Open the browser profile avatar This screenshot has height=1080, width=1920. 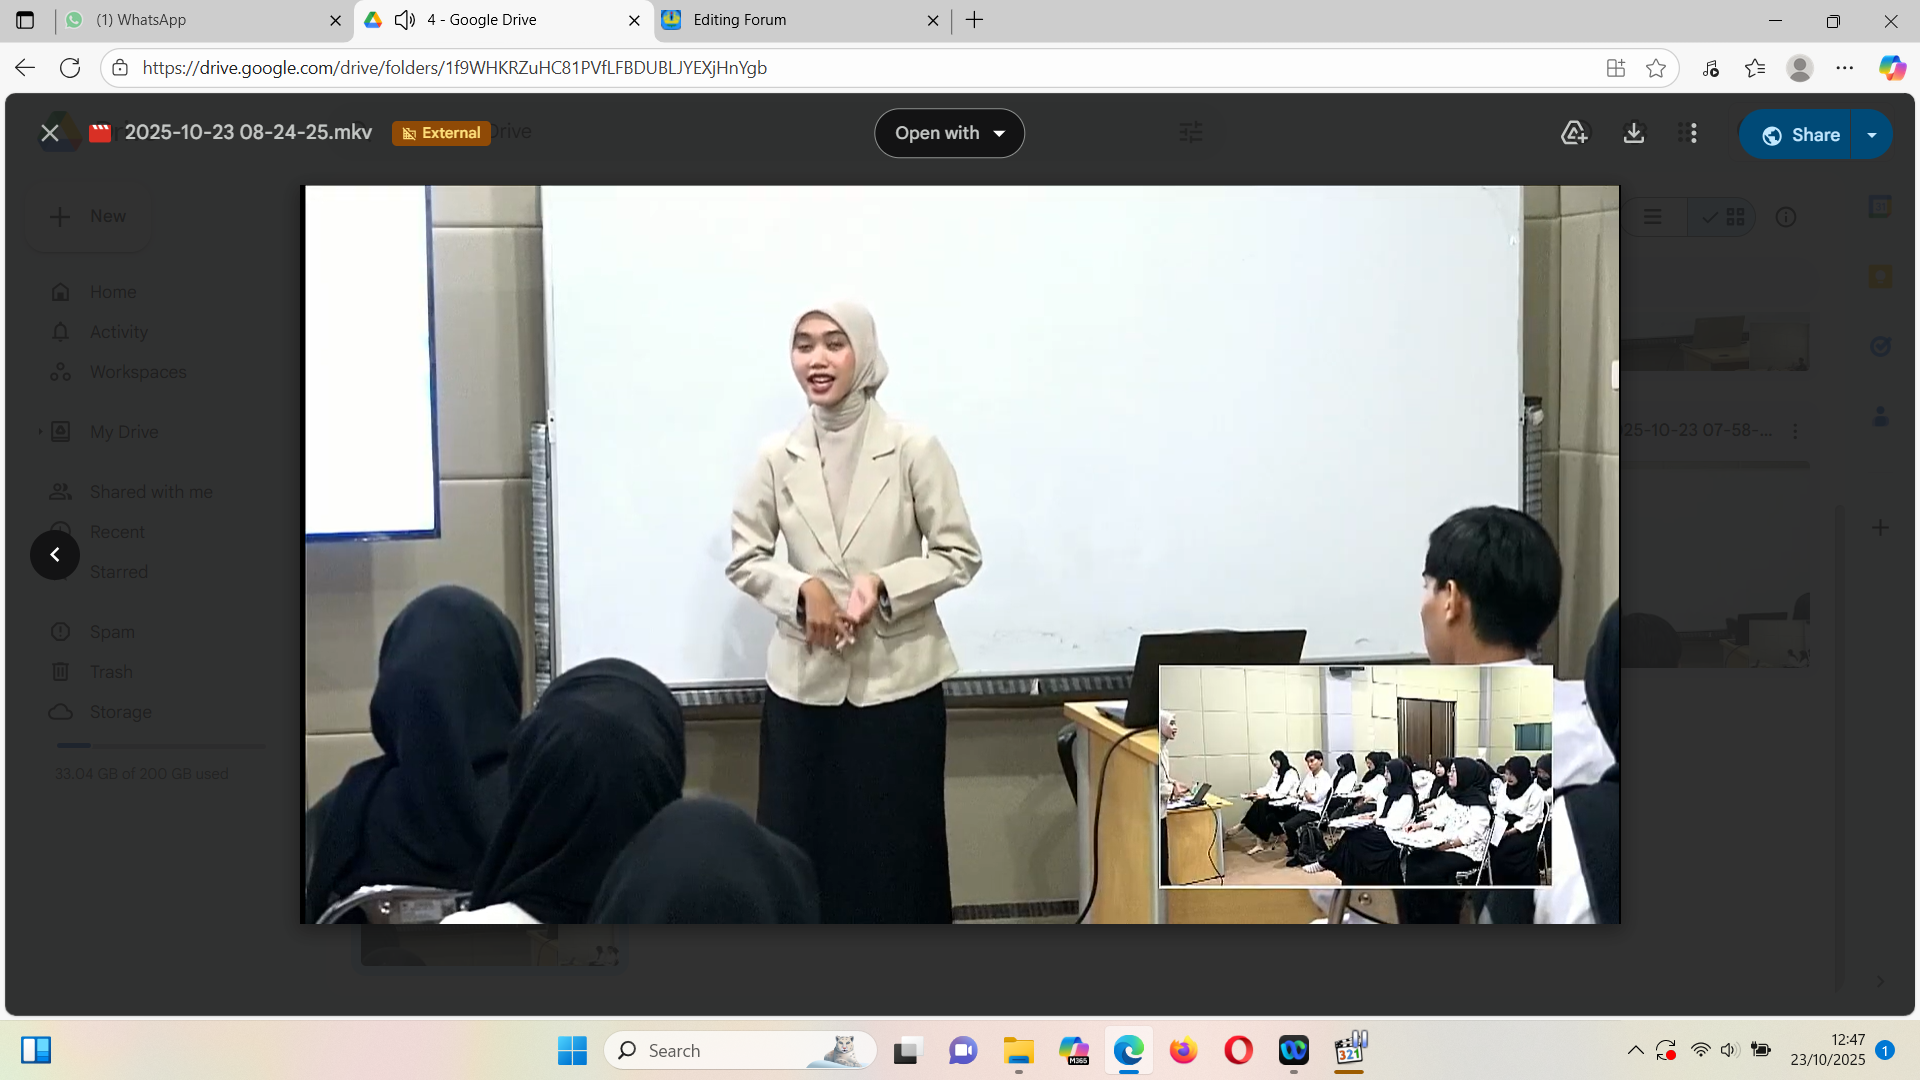[1800, 68]
